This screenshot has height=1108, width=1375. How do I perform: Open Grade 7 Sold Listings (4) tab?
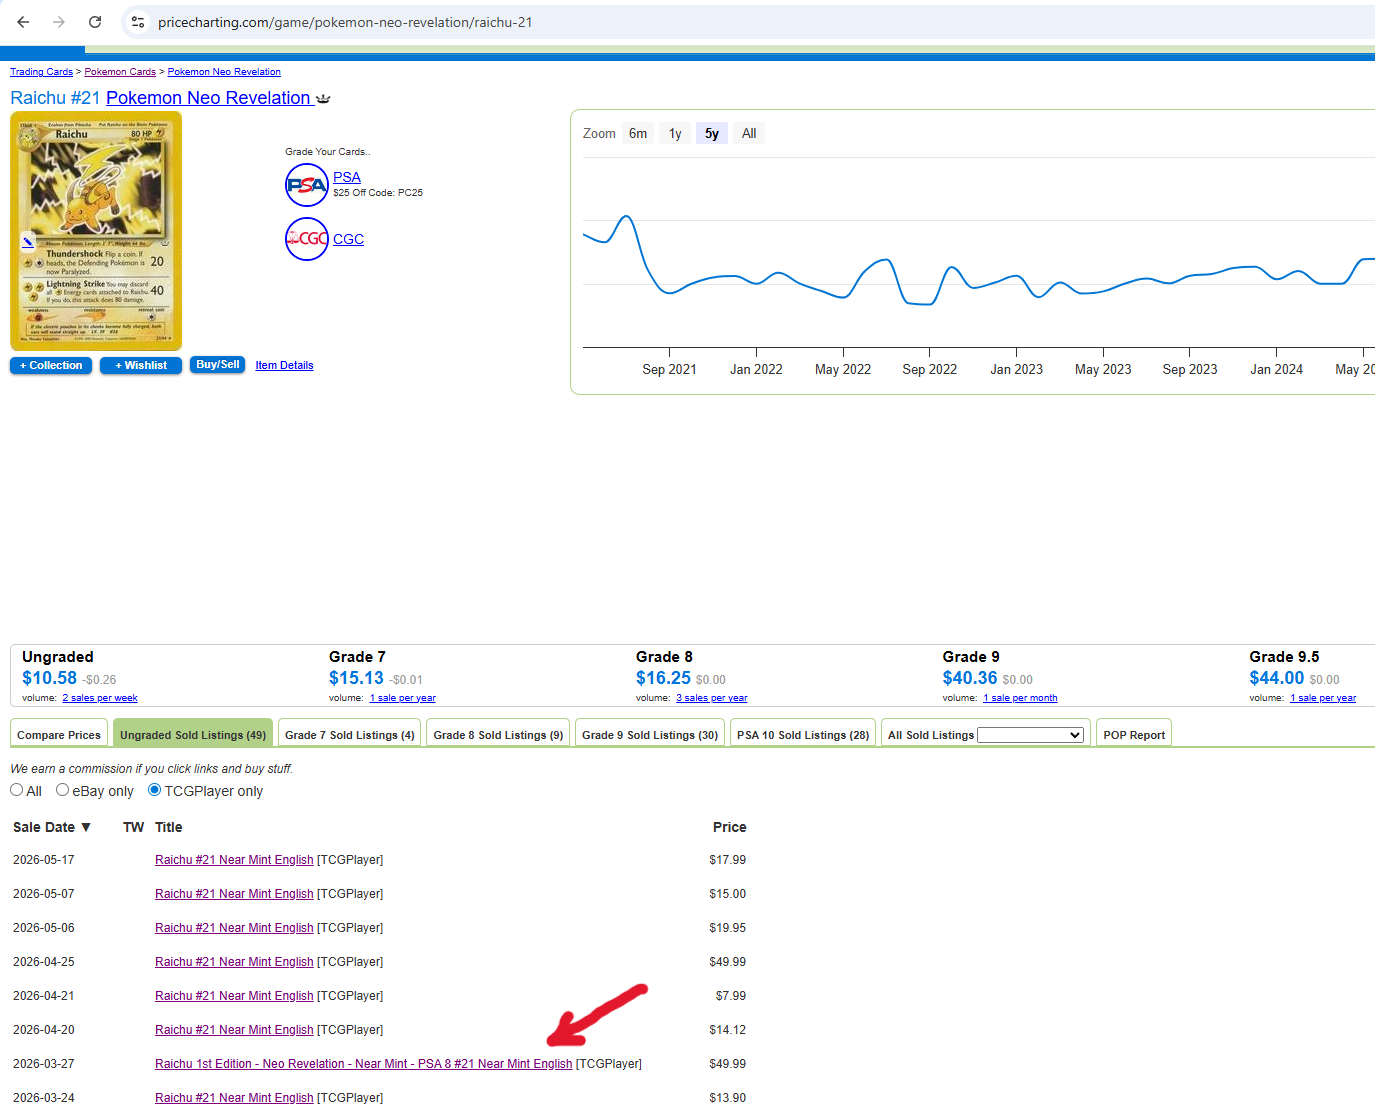coord(349,734)
